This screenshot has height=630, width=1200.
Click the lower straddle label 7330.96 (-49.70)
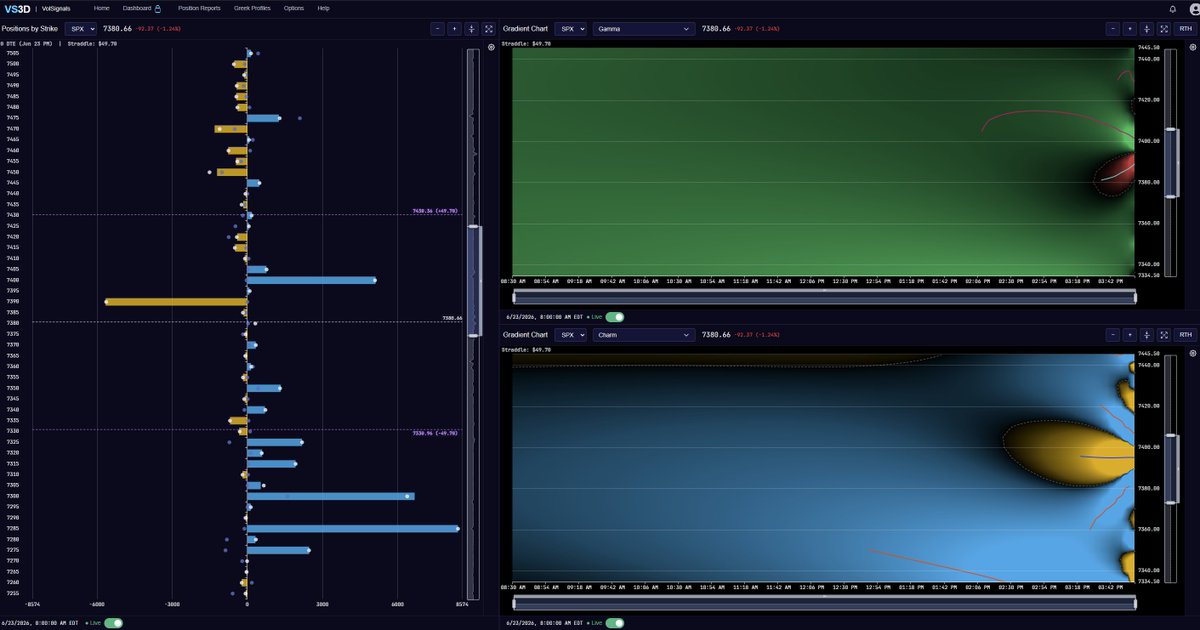435,433
